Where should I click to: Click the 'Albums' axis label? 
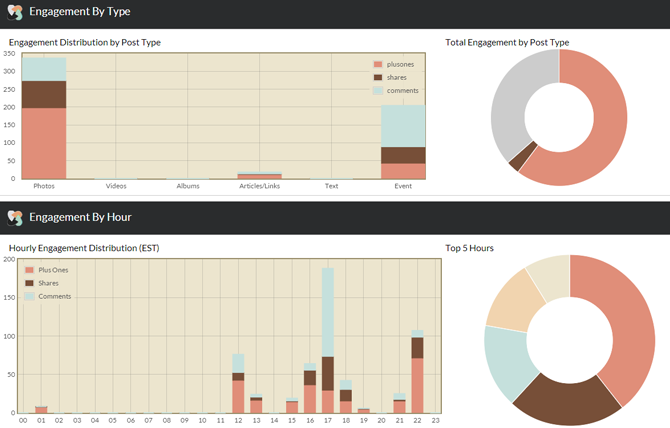[x=188, y=186]
